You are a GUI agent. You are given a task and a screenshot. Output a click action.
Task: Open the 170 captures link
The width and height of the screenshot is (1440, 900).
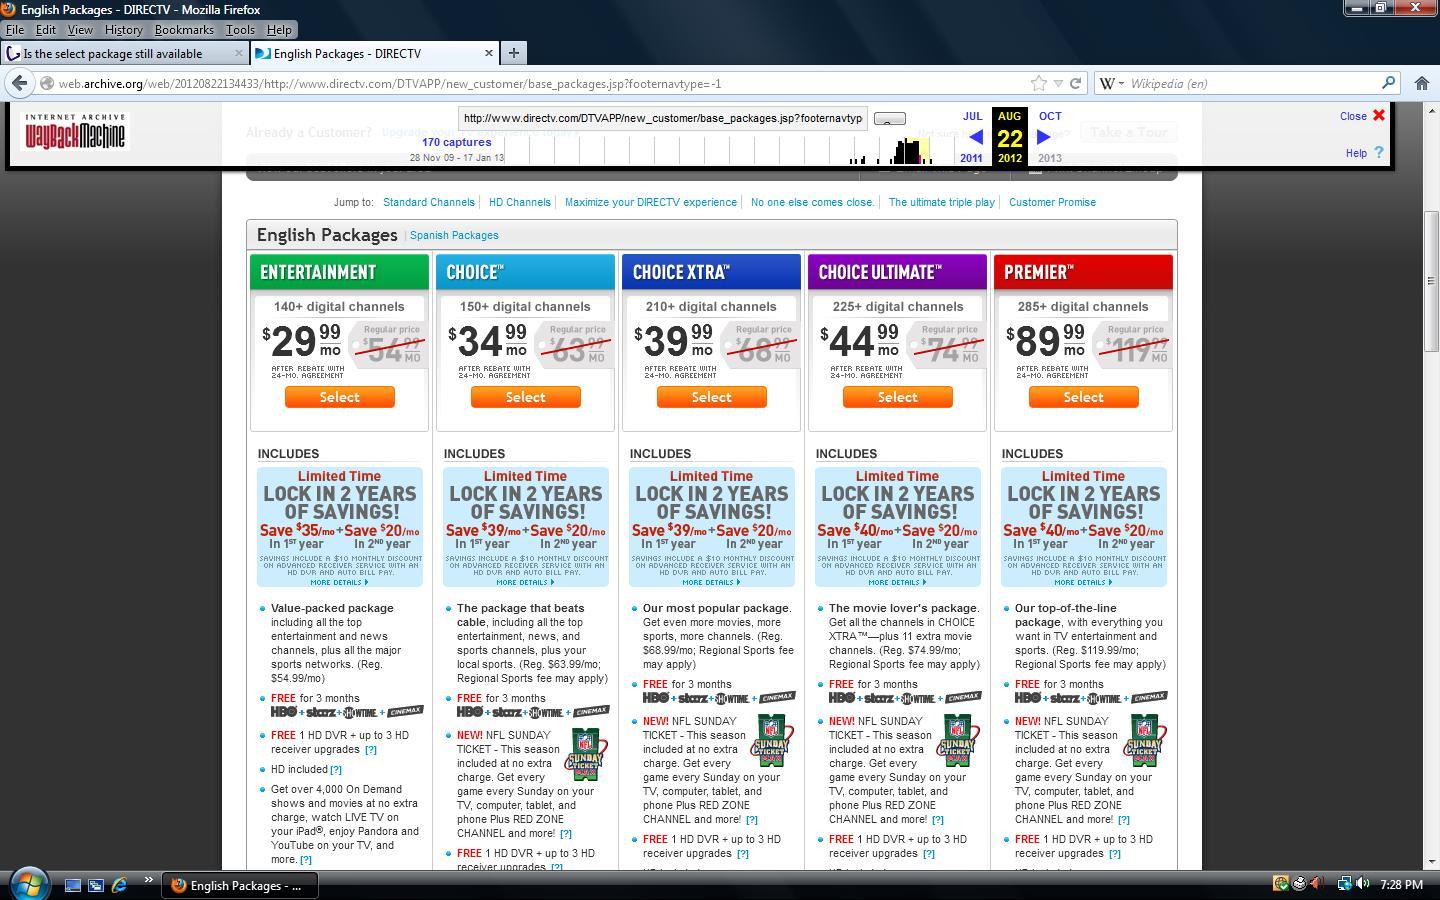click(x=457, y=142)
